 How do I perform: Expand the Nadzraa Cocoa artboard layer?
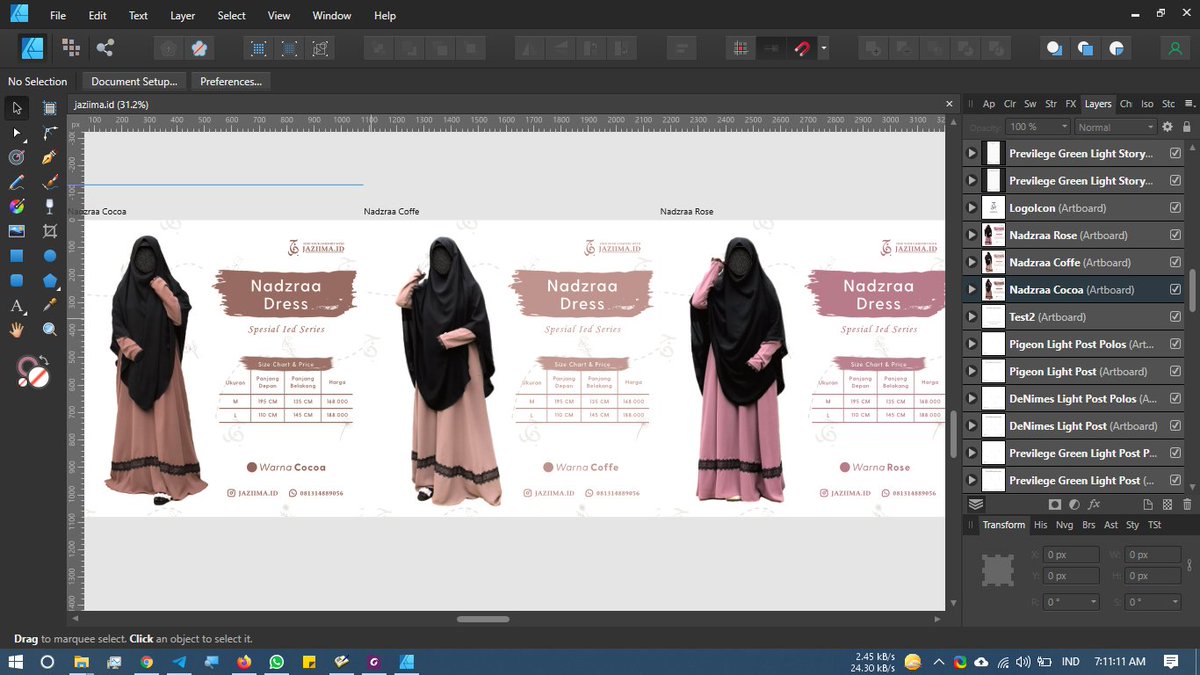tap(970, 289)
